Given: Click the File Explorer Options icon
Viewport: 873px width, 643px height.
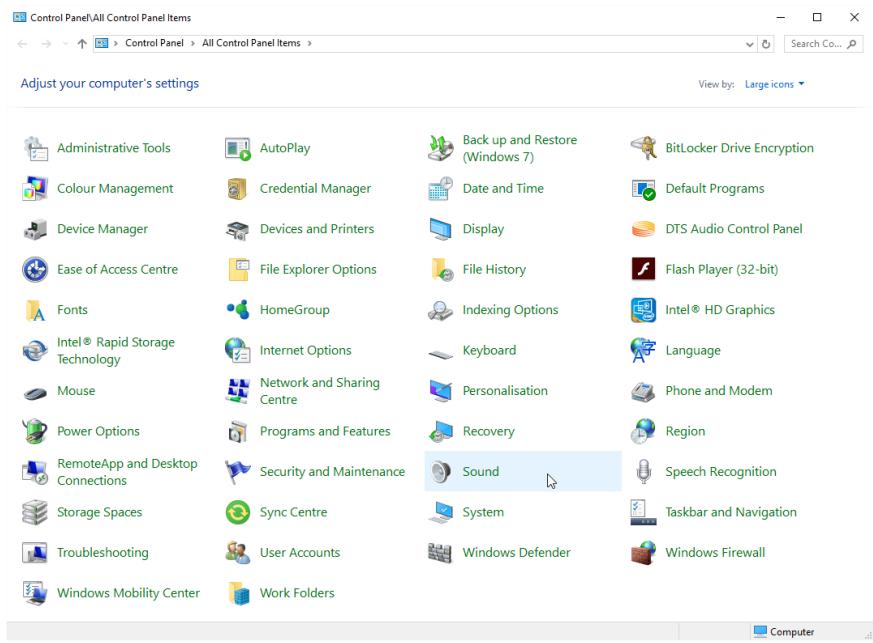Looking at the screenshot, I should 238,269.
